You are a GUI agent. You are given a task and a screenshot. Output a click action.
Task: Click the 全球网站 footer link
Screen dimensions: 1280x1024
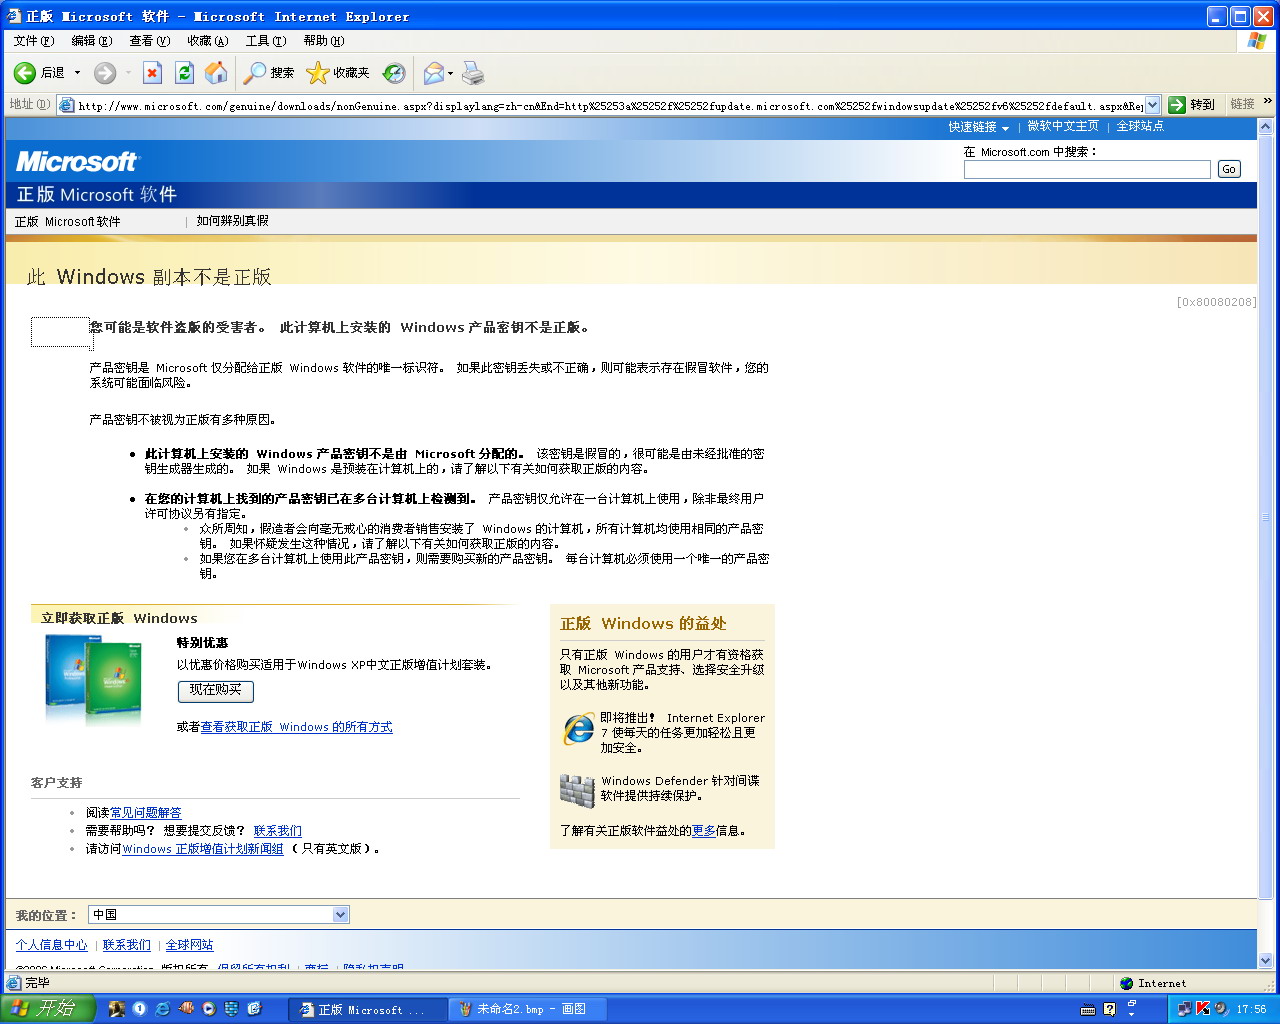click(189, 945)
